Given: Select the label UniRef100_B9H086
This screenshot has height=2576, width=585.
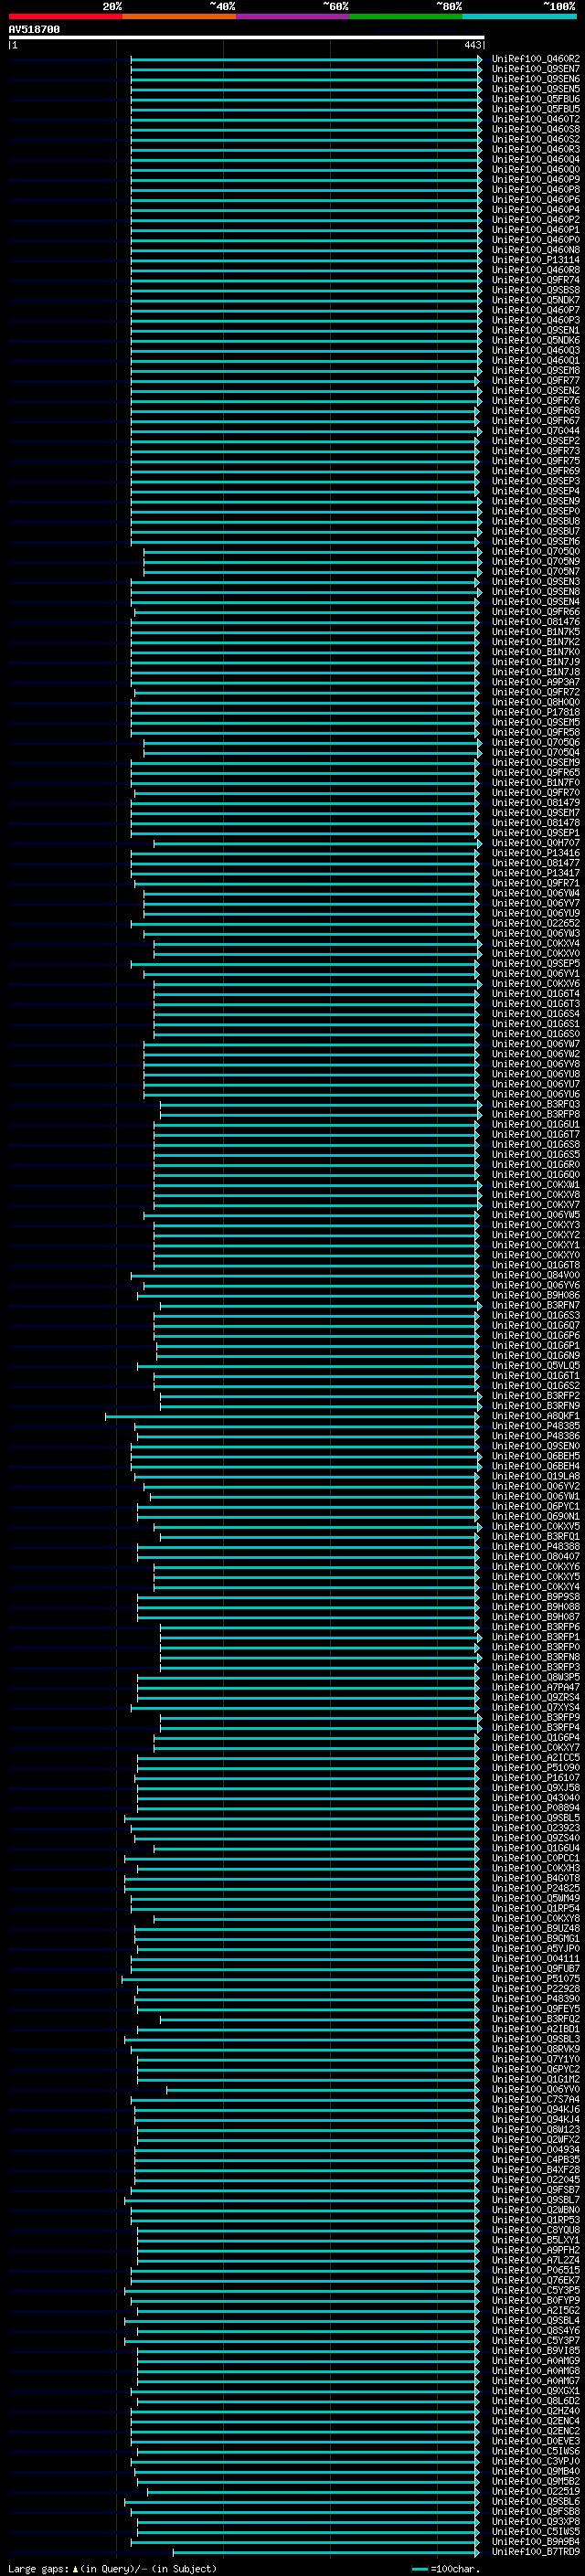Looking at the screenshot, I should [x=535, y=1295].
